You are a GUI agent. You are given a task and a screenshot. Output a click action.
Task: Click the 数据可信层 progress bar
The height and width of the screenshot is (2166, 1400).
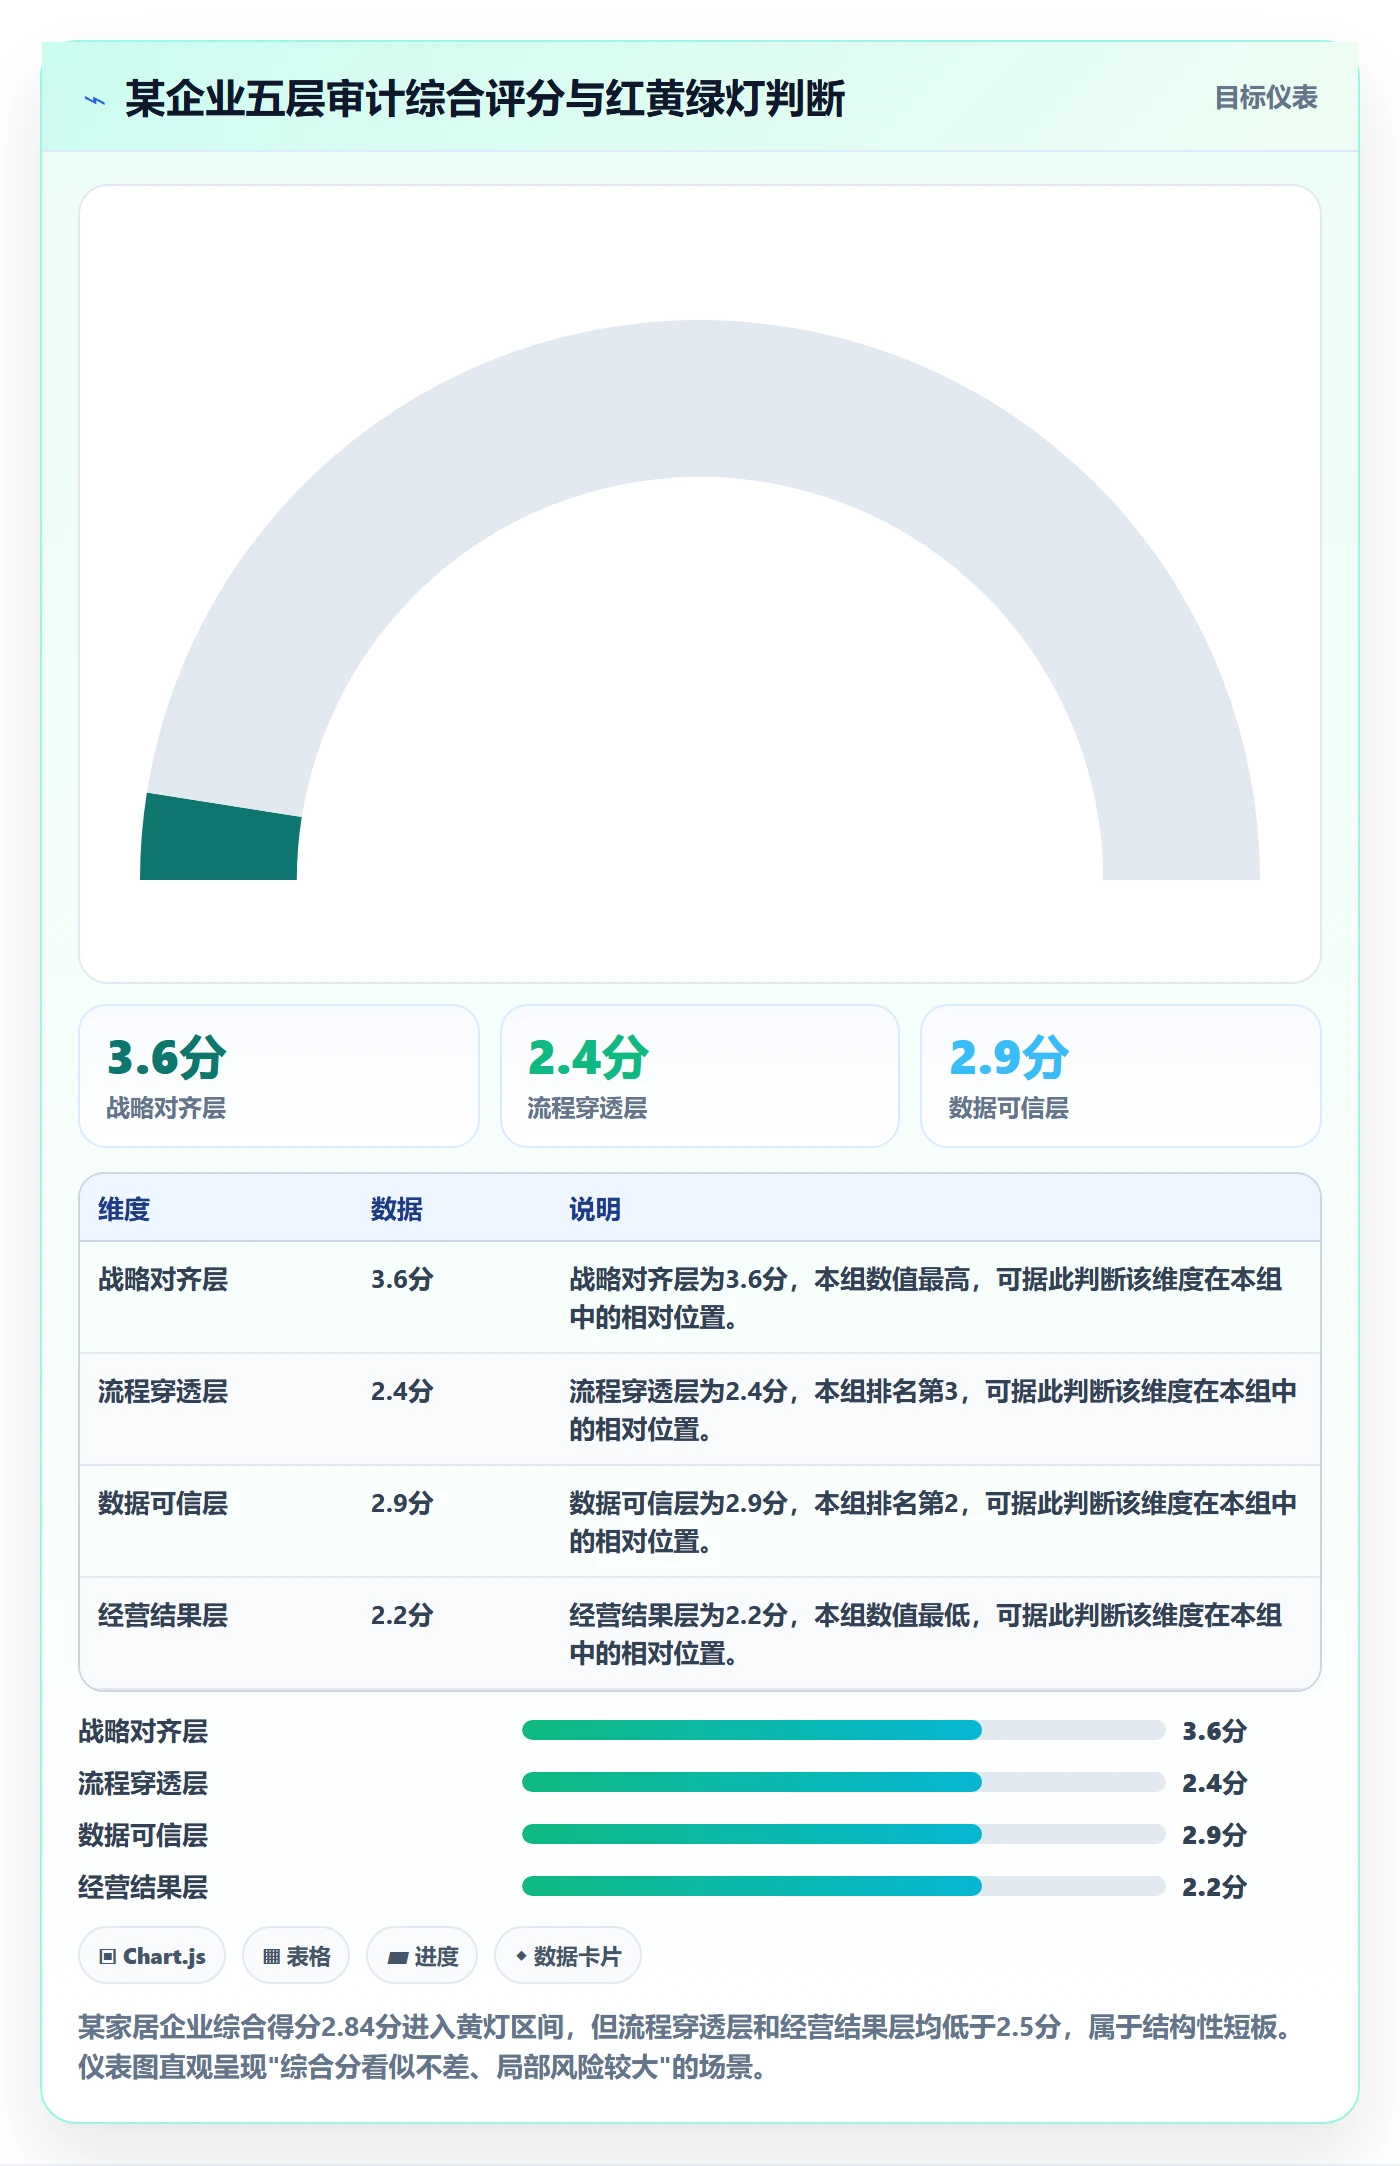coord(843,1834)
